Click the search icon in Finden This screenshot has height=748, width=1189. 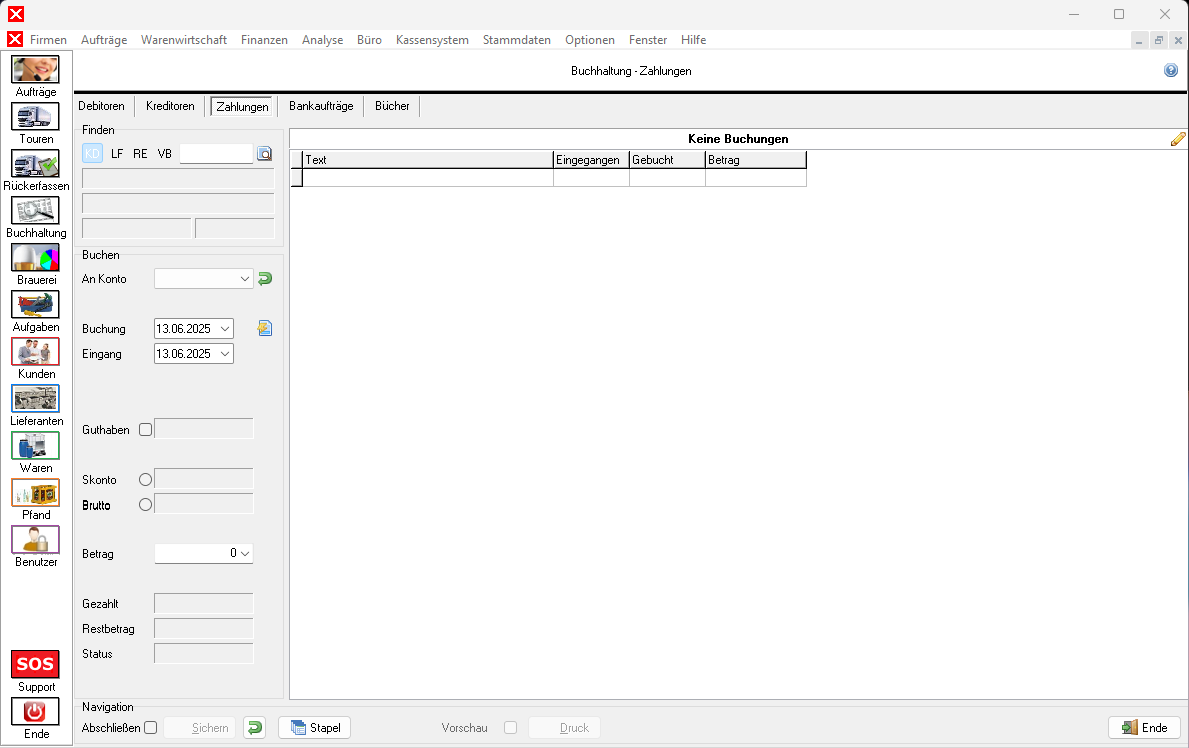click(x=264, y=154)
